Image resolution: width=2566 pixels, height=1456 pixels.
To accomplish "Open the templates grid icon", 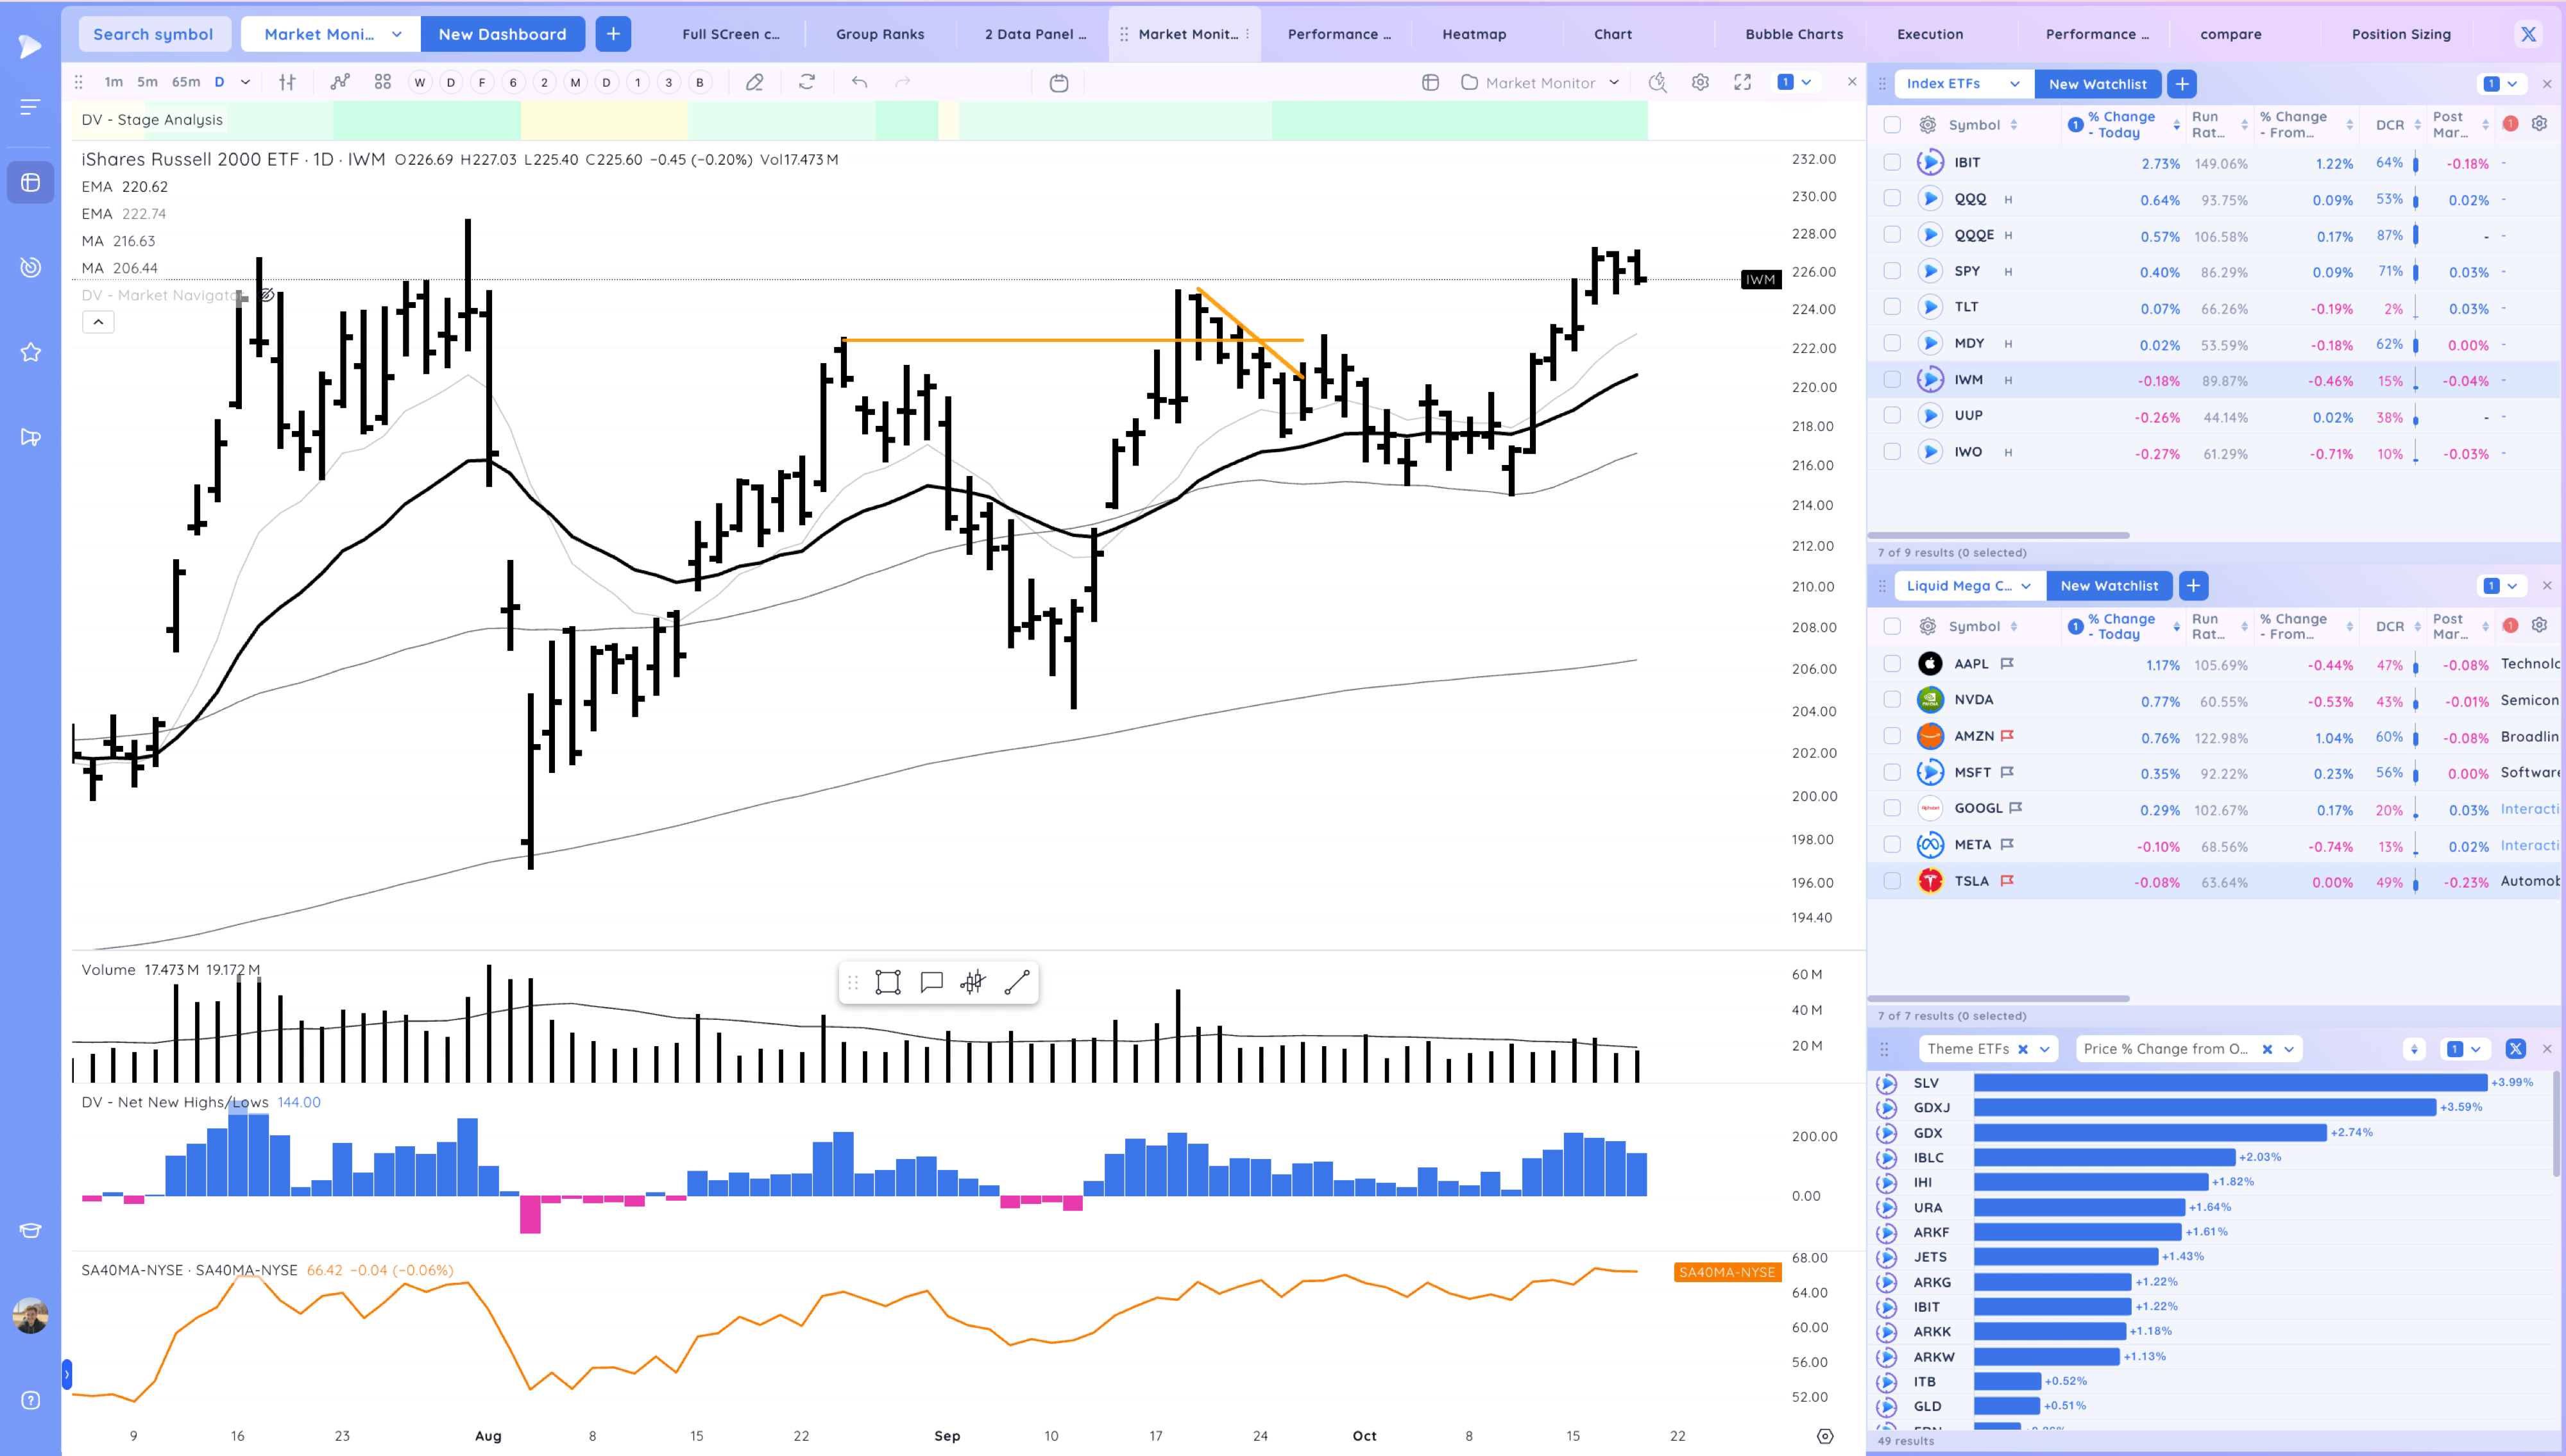I will [382, 82].
